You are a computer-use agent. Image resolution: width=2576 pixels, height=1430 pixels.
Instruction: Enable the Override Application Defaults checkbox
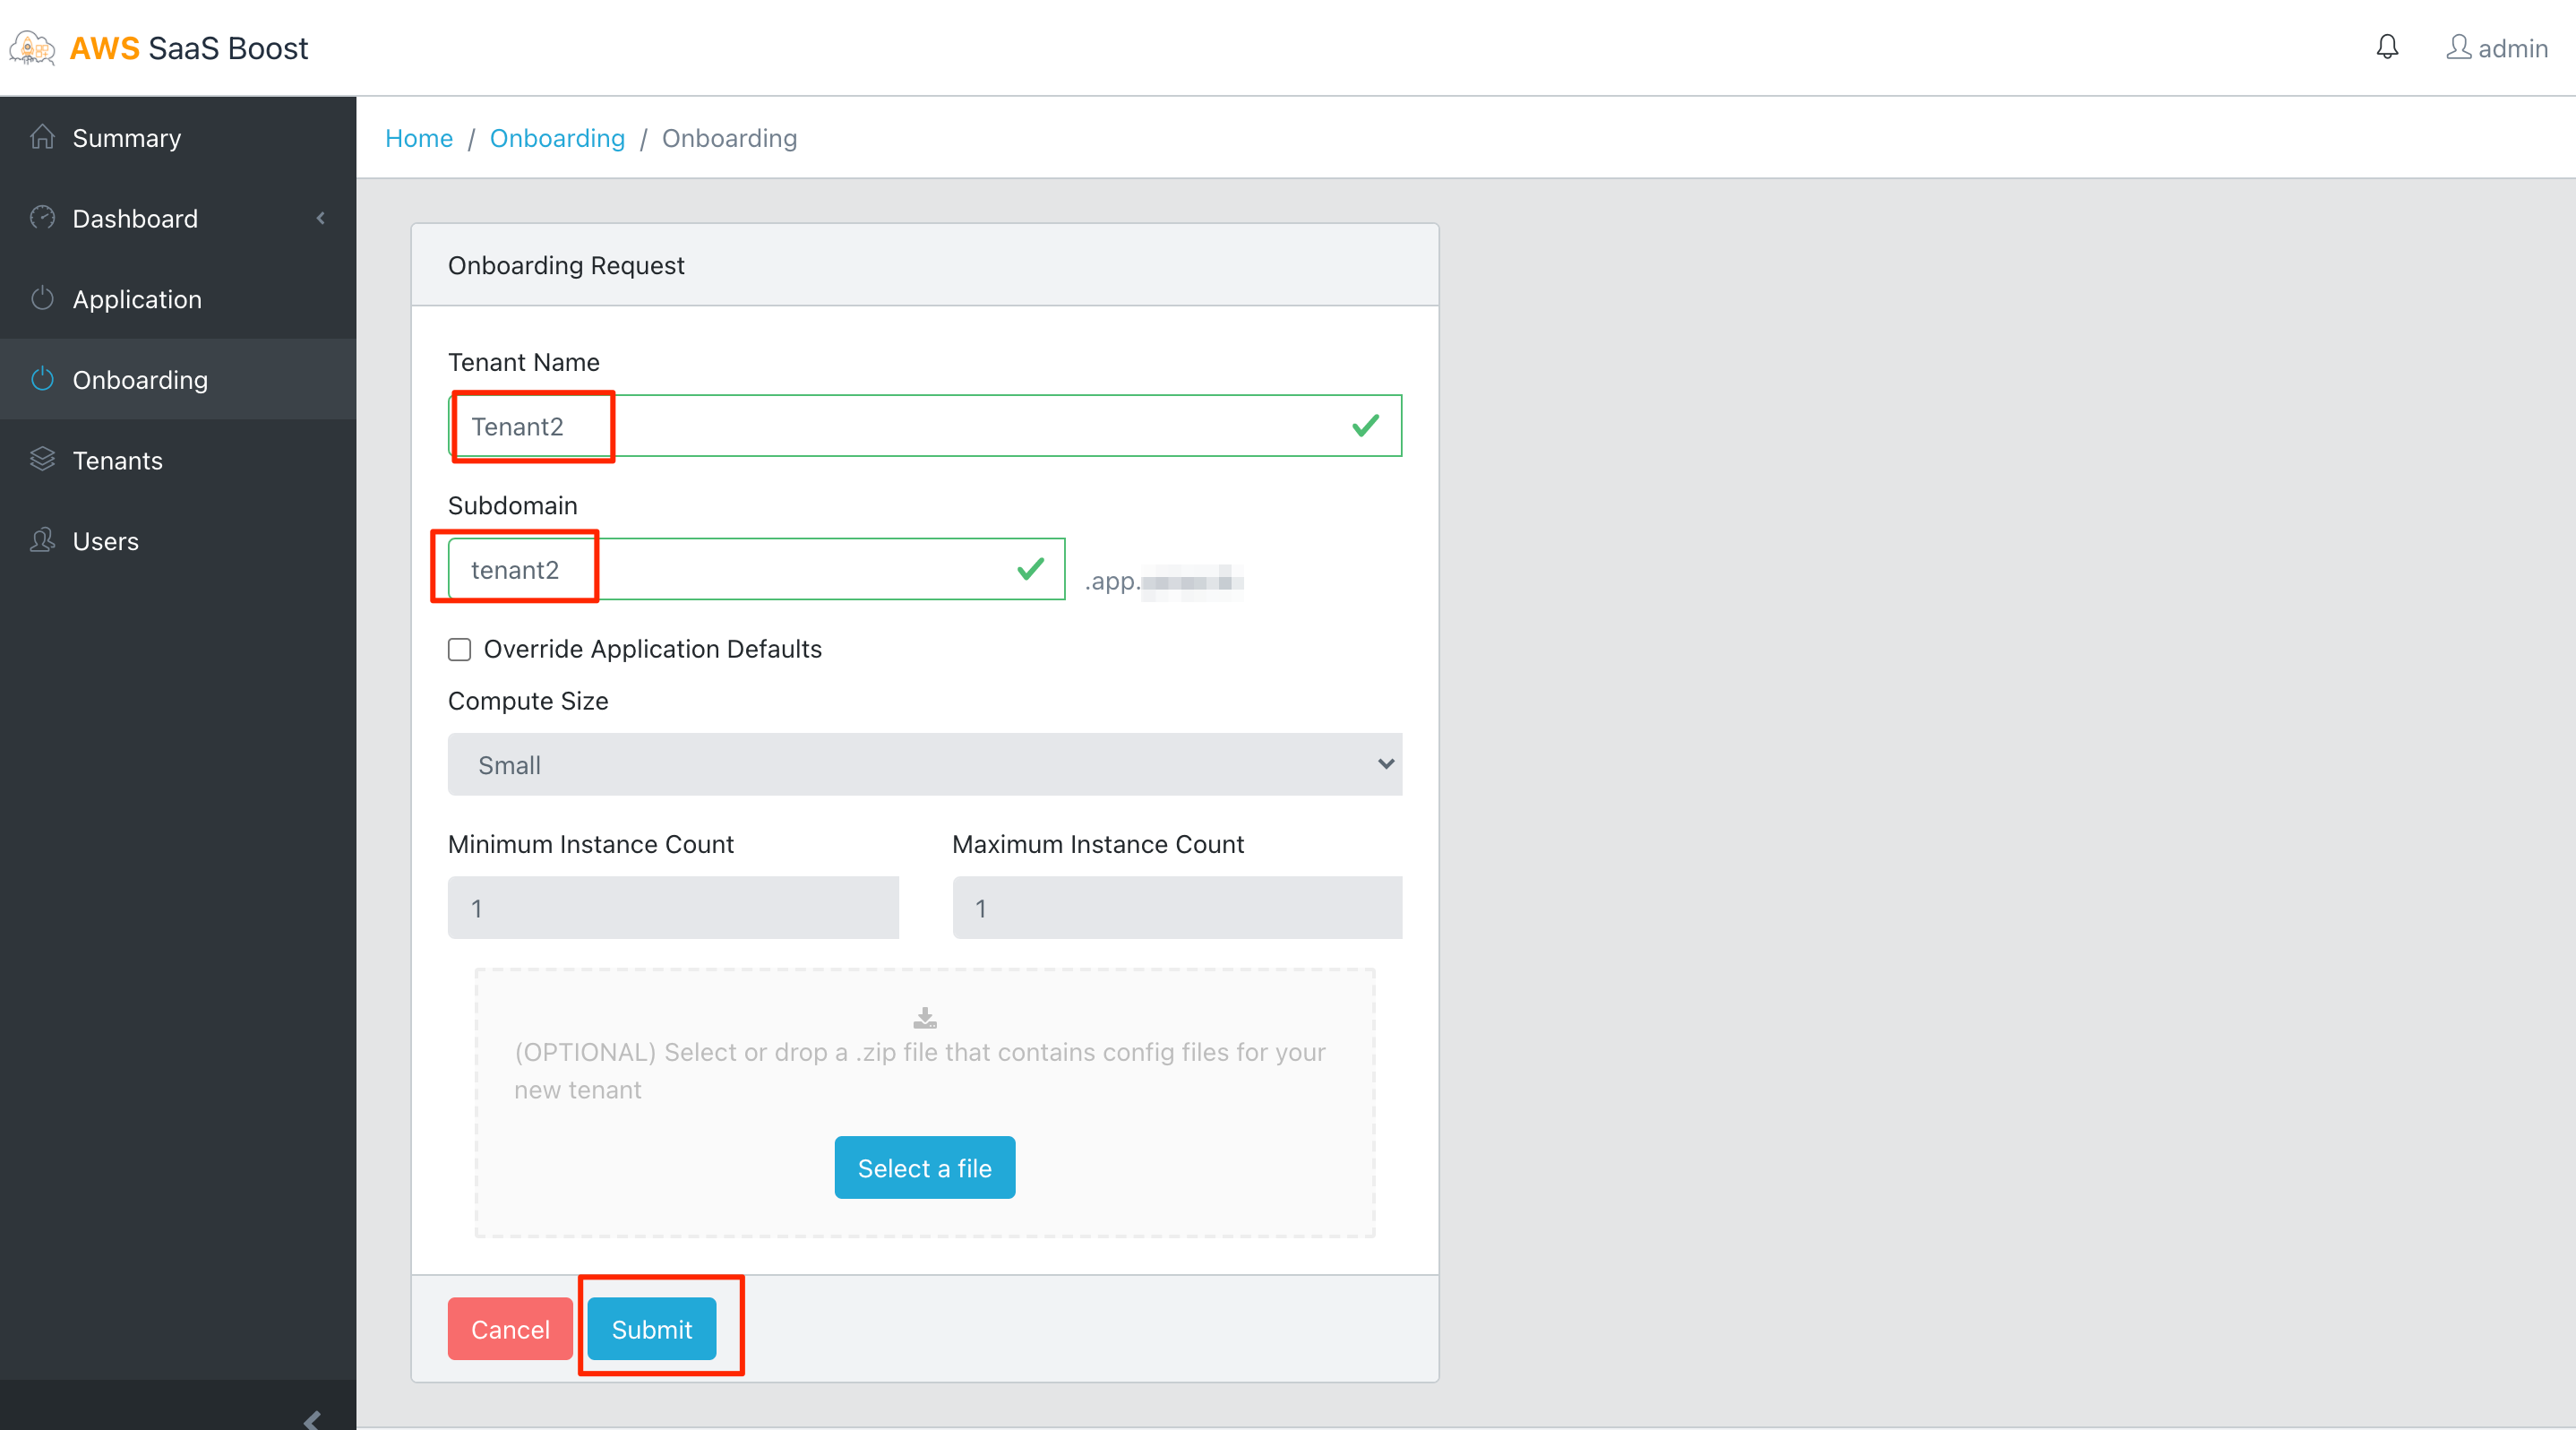[x=459, y=649]
